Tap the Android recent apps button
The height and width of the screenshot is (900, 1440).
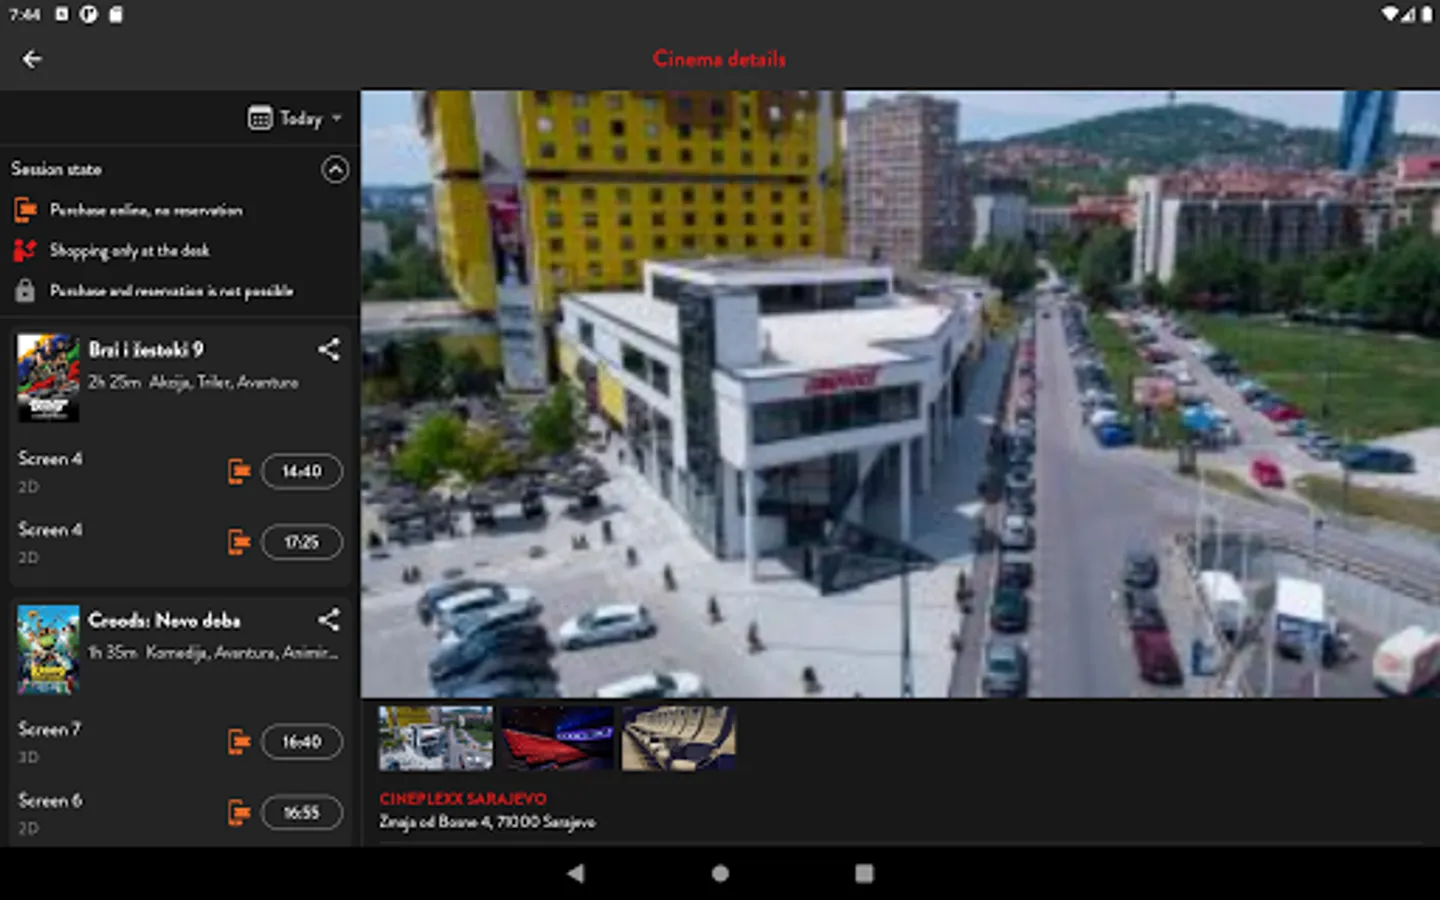point(864,873)
